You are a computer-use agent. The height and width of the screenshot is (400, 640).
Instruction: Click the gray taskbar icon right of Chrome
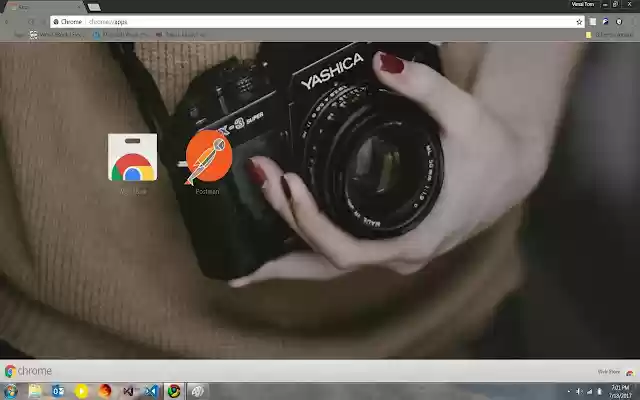pyautogui.click(x=198, y=391)
